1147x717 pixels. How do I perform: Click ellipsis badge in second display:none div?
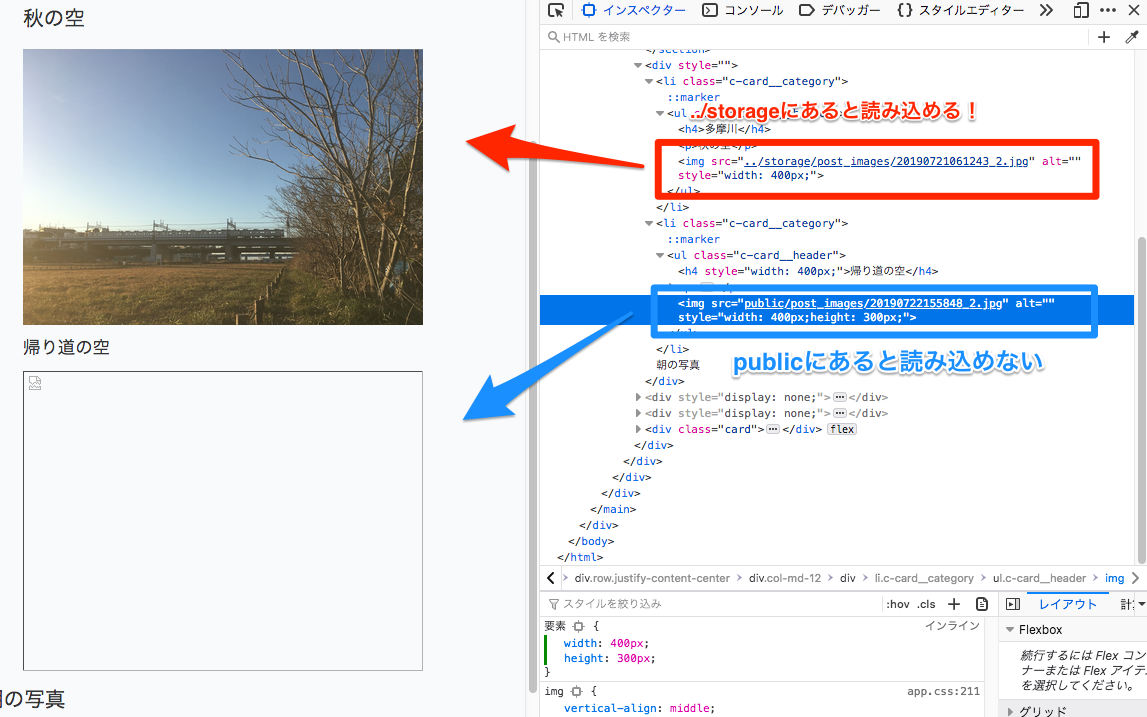(x=840, y=413)
